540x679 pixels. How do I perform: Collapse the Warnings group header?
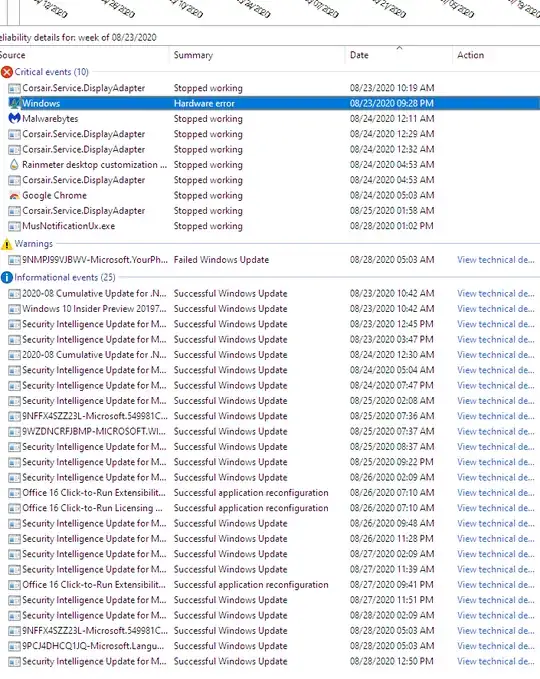click(33, 244)
